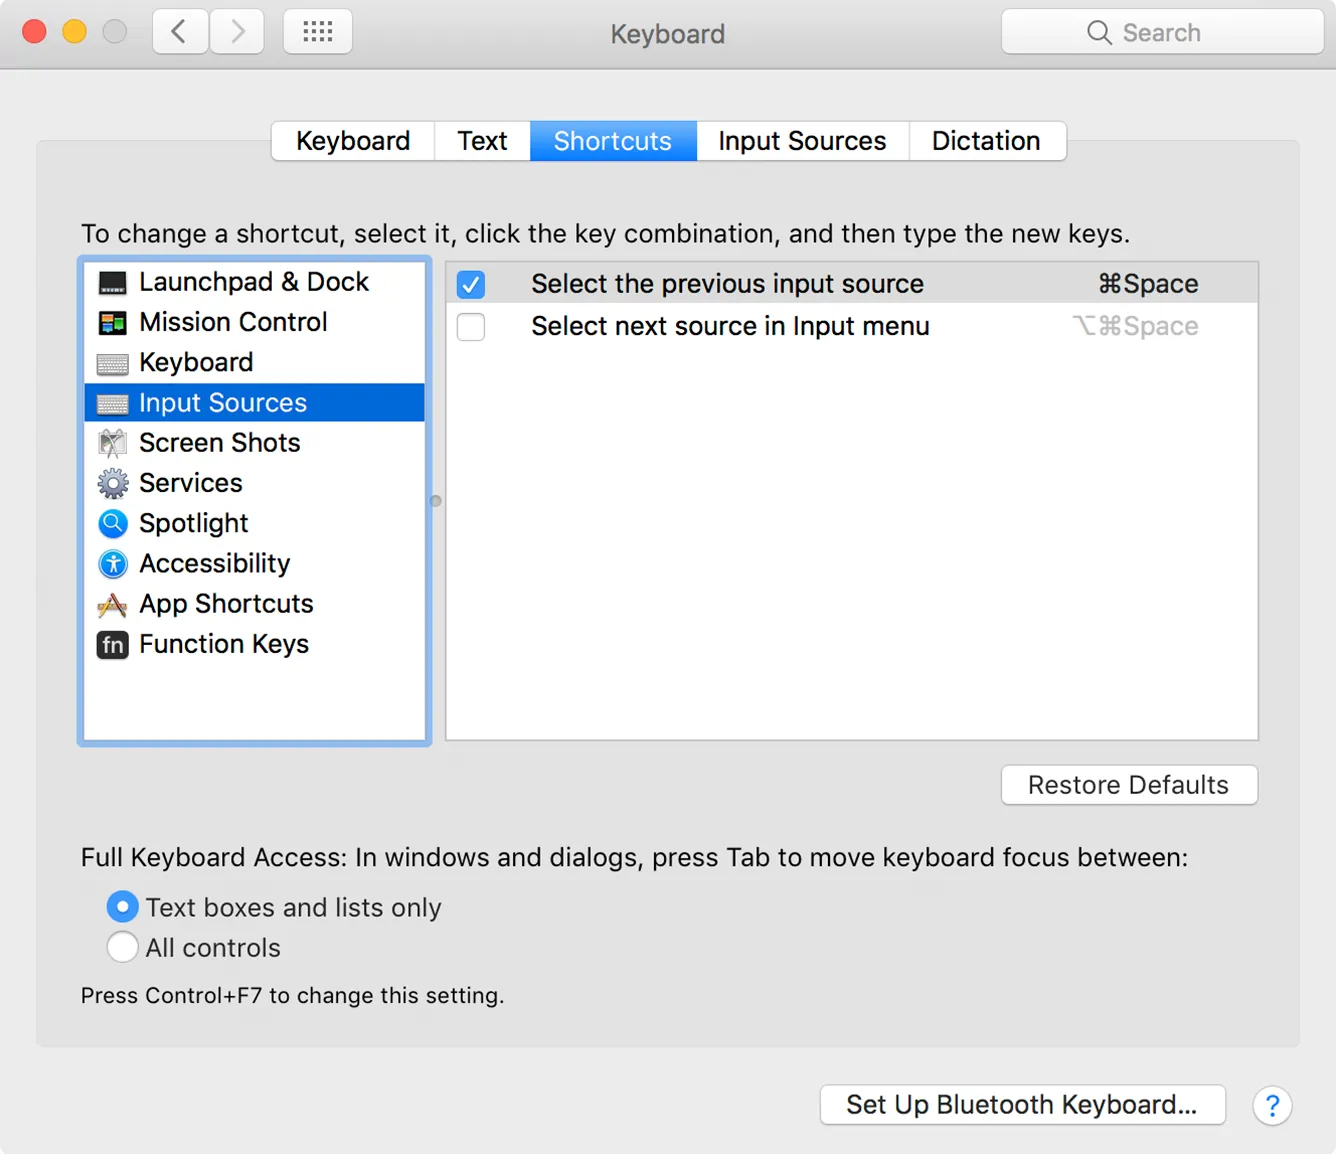
Task: Select the All controls radio button
Action: coord(122,947)
